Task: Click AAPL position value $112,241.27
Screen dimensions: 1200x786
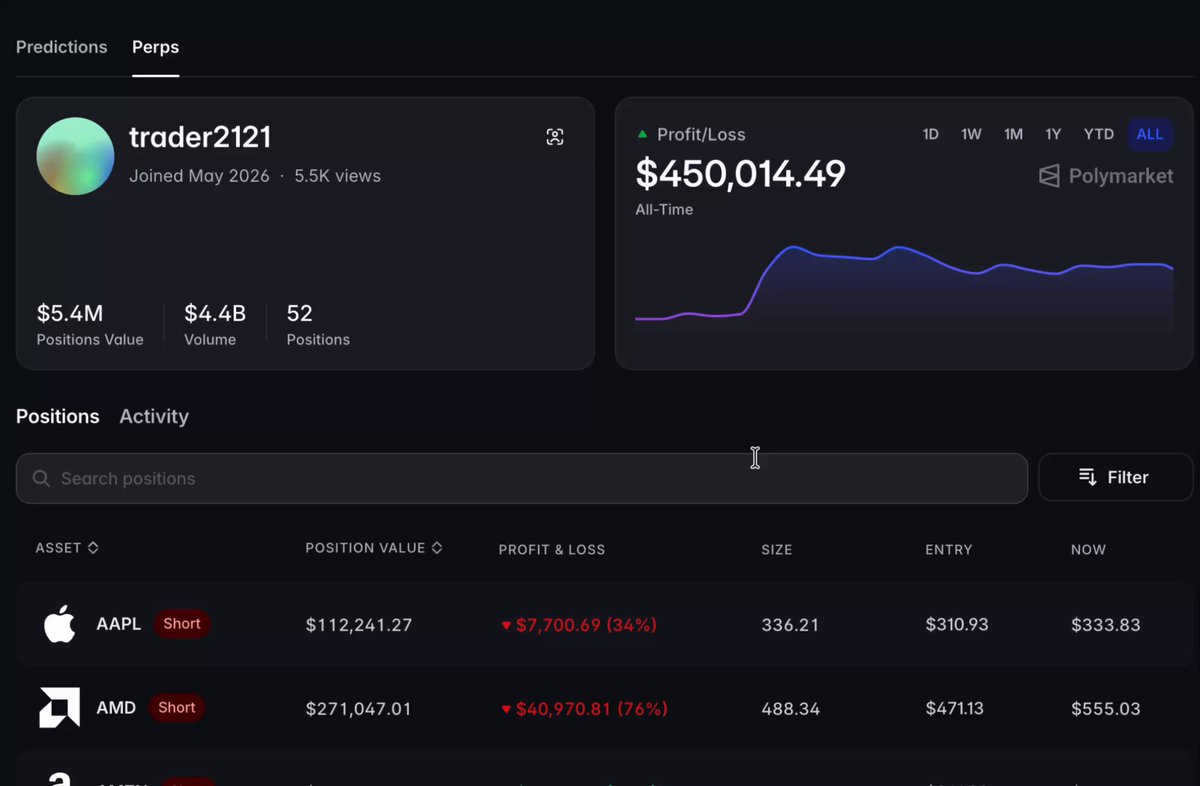Action: (359, 625)
